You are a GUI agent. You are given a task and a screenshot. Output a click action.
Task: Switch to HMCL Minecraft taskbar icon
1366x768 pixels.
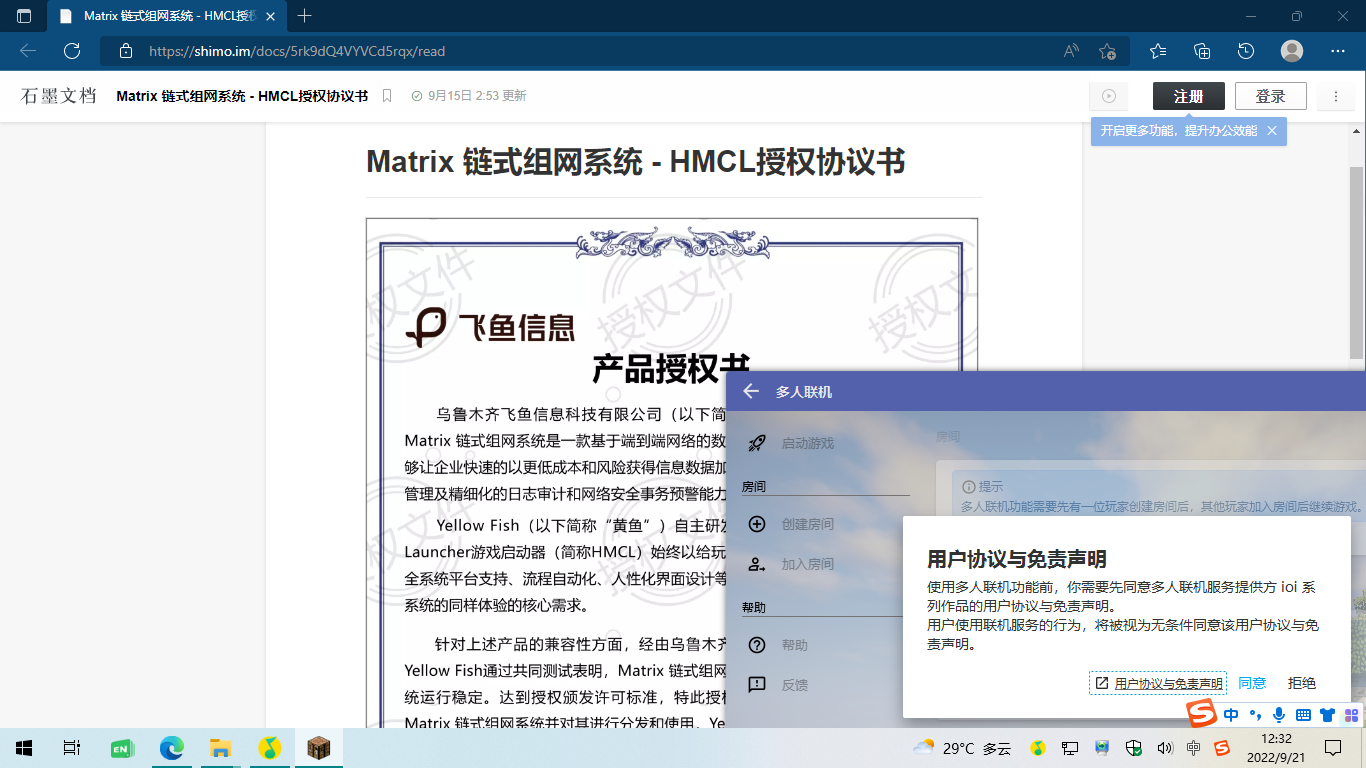[x=319, y=747]
